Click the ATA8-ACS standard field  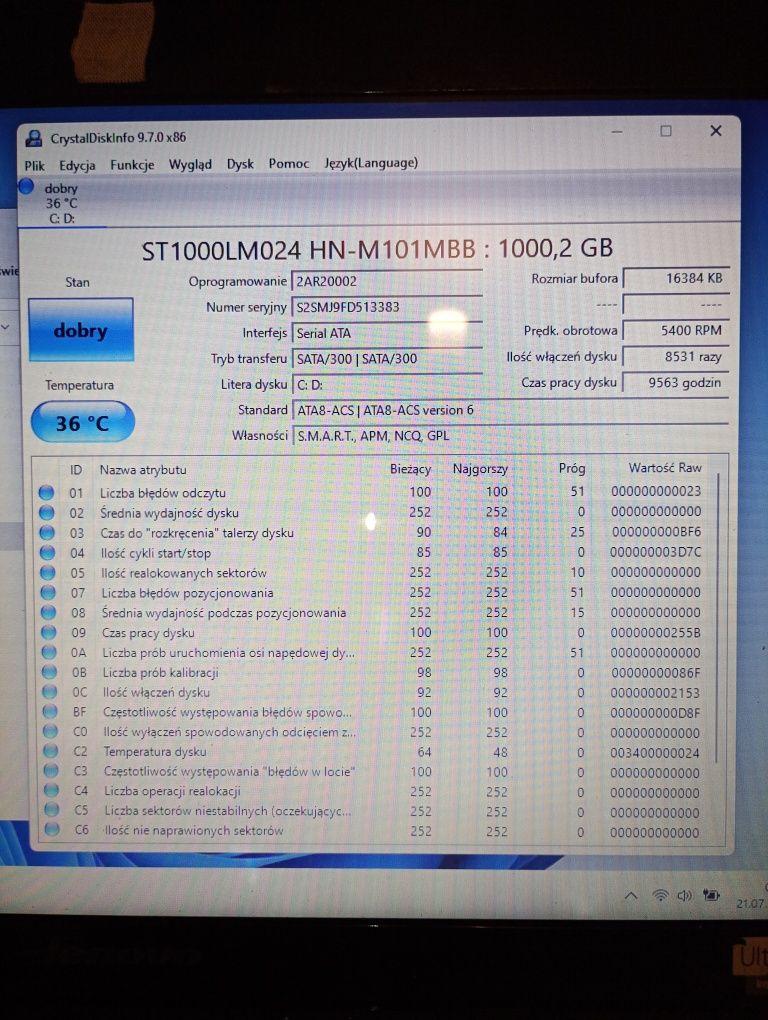click(510, 410)
